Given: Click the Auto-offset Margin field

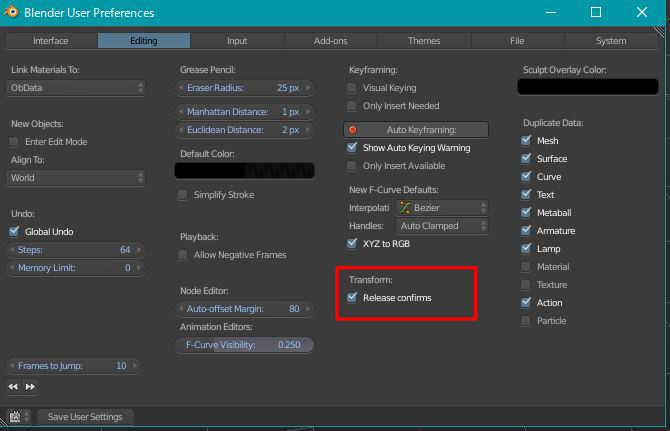Looking at the screenshot, I should pos(244,308).
